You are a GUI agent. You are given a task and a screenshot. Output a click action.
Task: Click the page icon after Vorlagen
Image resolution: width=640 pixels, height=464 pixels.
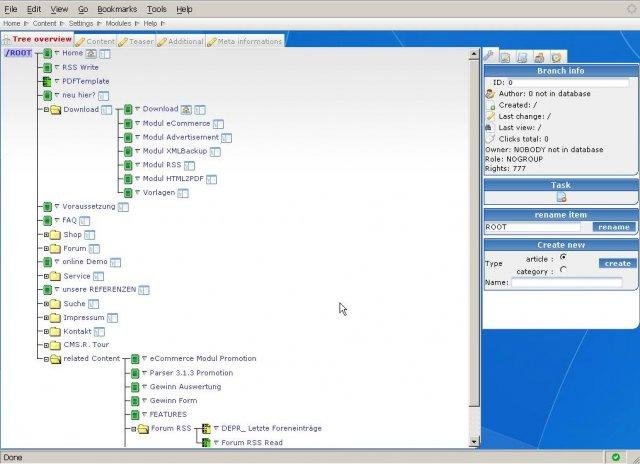pos(183,193)
